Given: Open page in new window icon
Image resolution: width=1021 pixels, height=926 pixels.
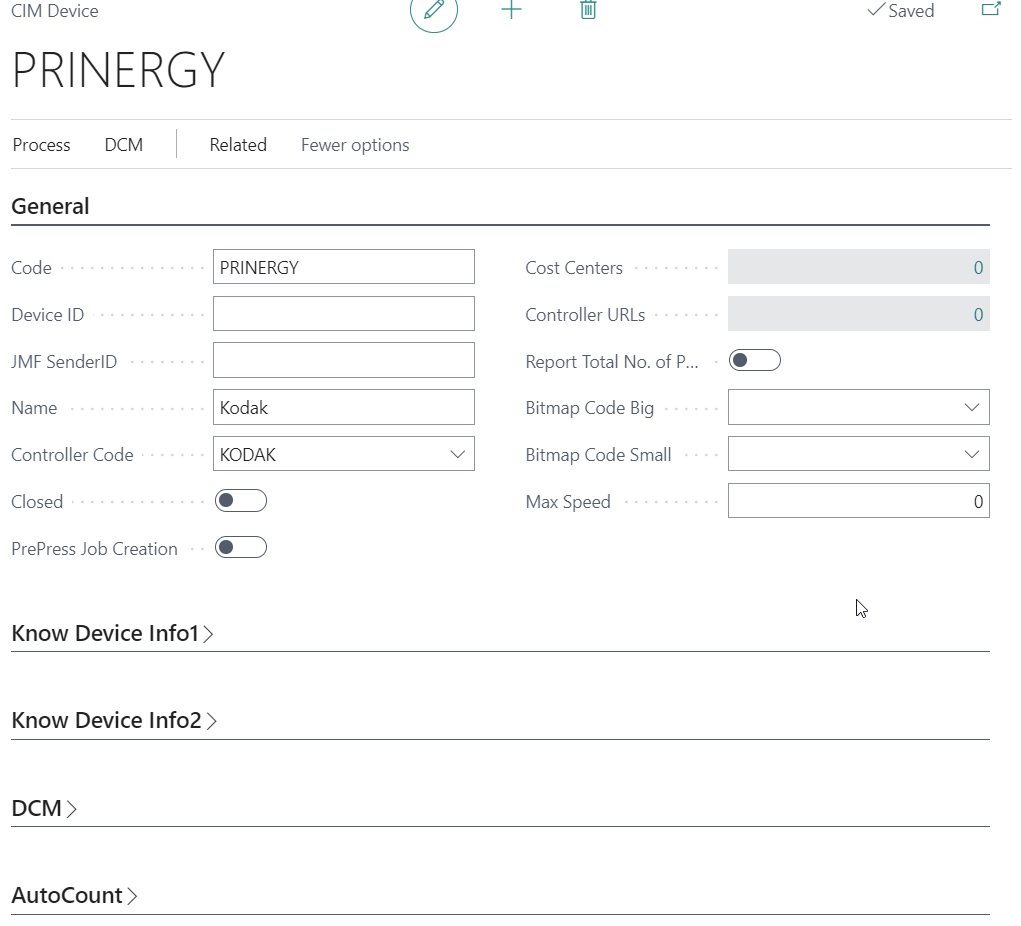Looking at the screenshot, I should coord(990,10).
